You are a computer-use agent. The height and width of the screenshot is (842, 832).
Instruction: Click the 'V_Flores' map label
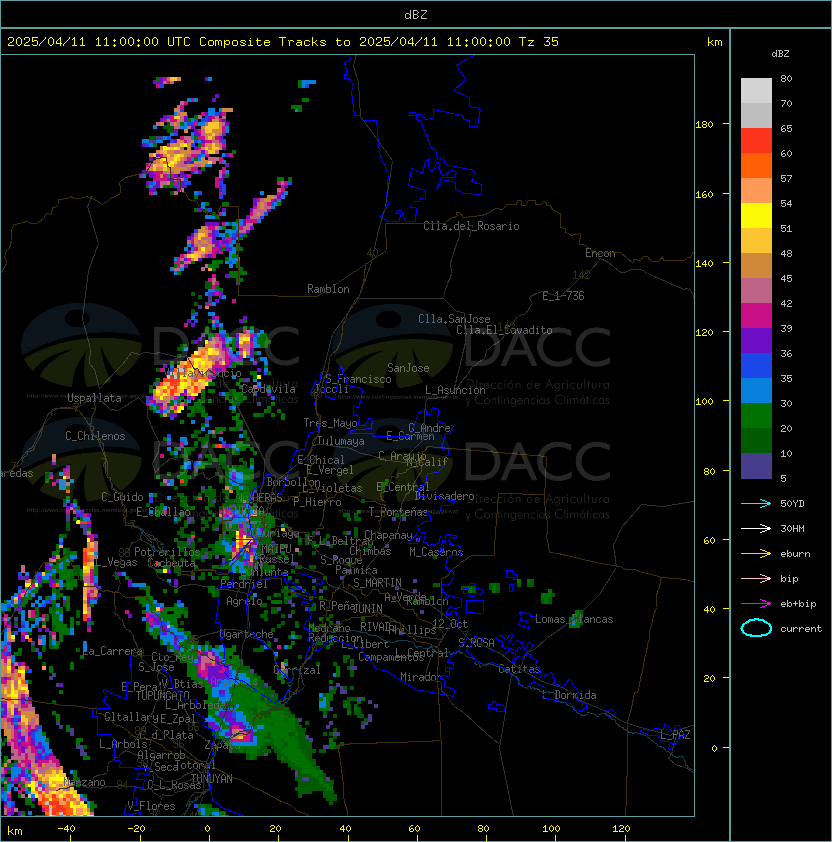[151, 807]
